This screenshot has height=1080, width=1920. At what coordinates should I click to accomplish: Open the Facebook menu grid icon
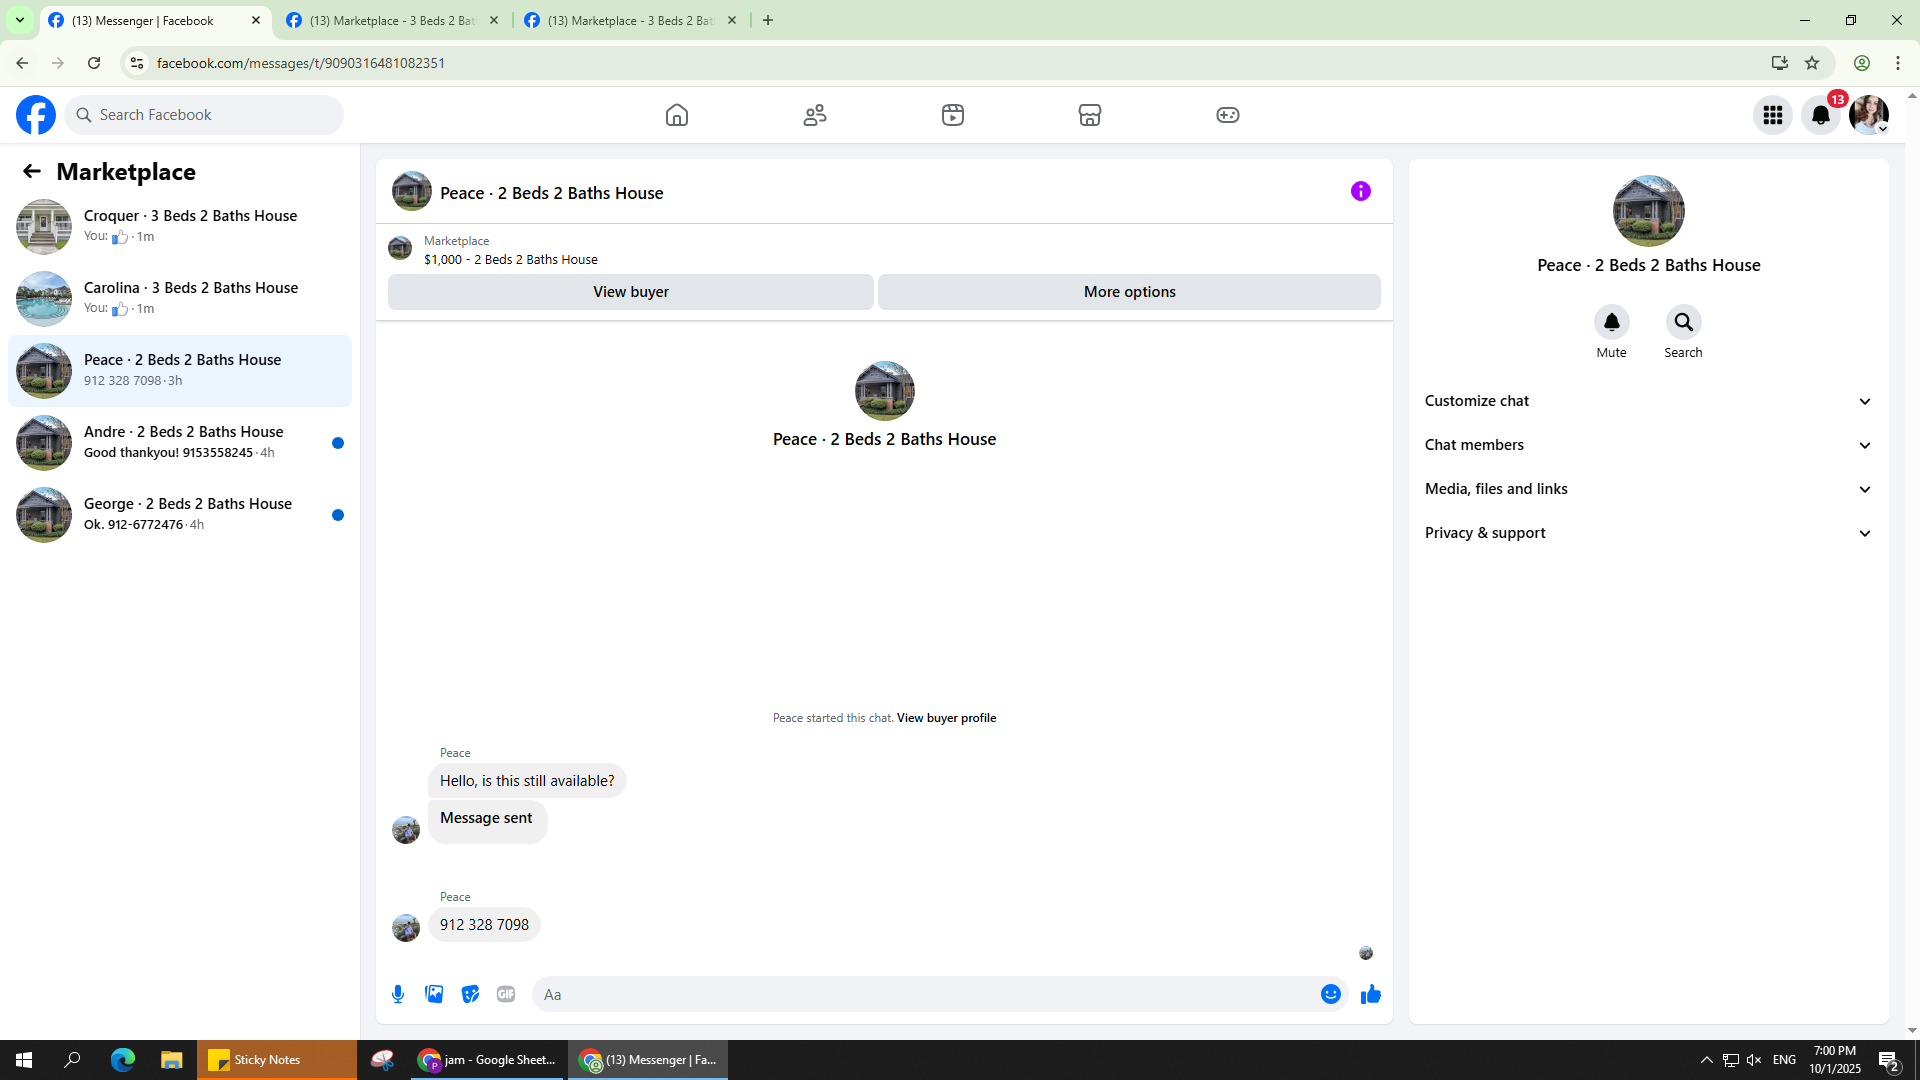point(1773,115)
